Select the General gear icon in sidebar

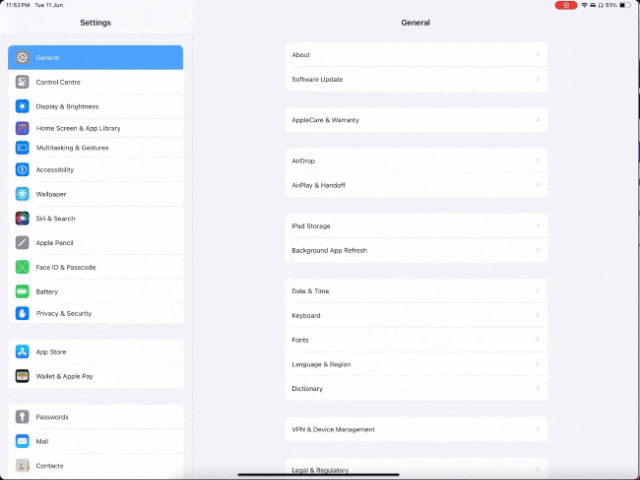coord(22,58)
